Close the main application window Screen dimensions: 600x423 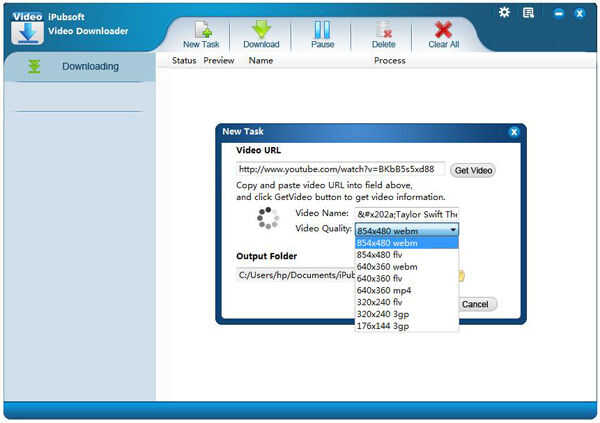pyautogui.click(x=580, y=13)
